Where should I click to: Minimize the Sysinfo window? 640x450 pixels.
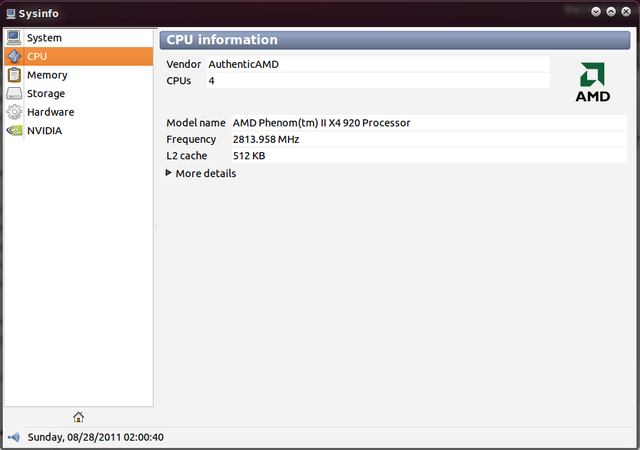[x=596, y=12]
